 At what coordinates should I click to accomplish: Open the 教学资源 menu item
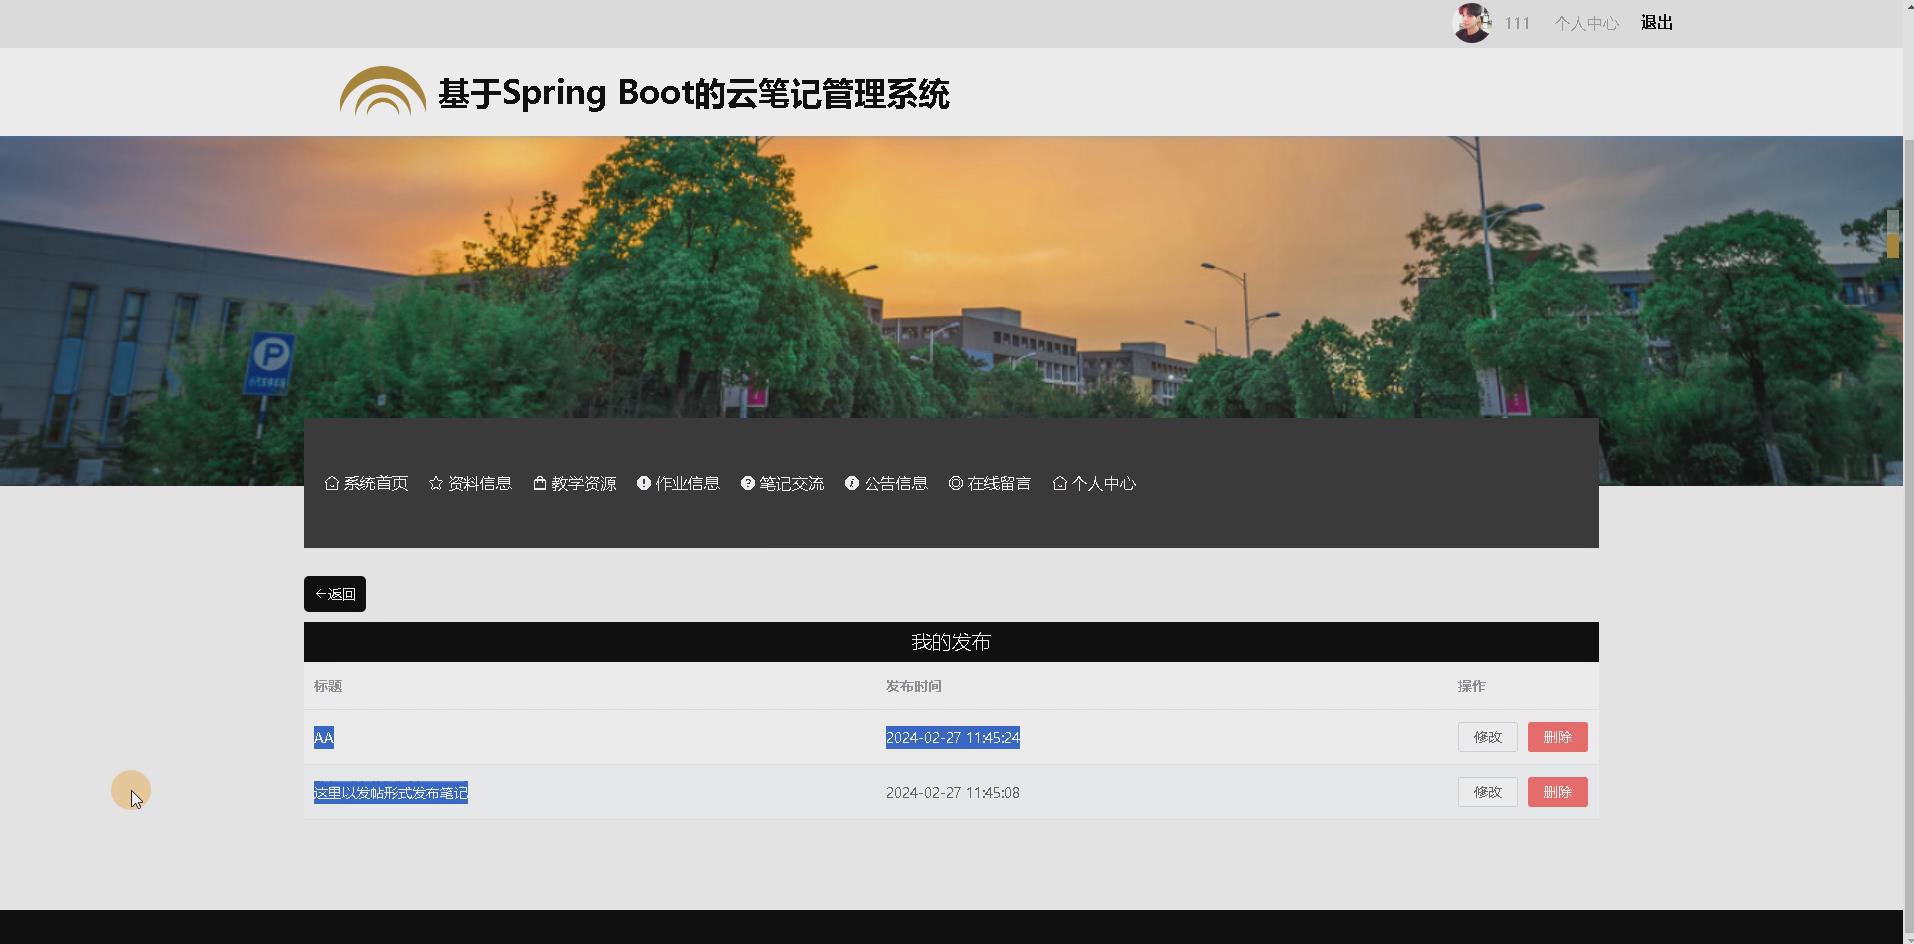(x=584, y=484)
